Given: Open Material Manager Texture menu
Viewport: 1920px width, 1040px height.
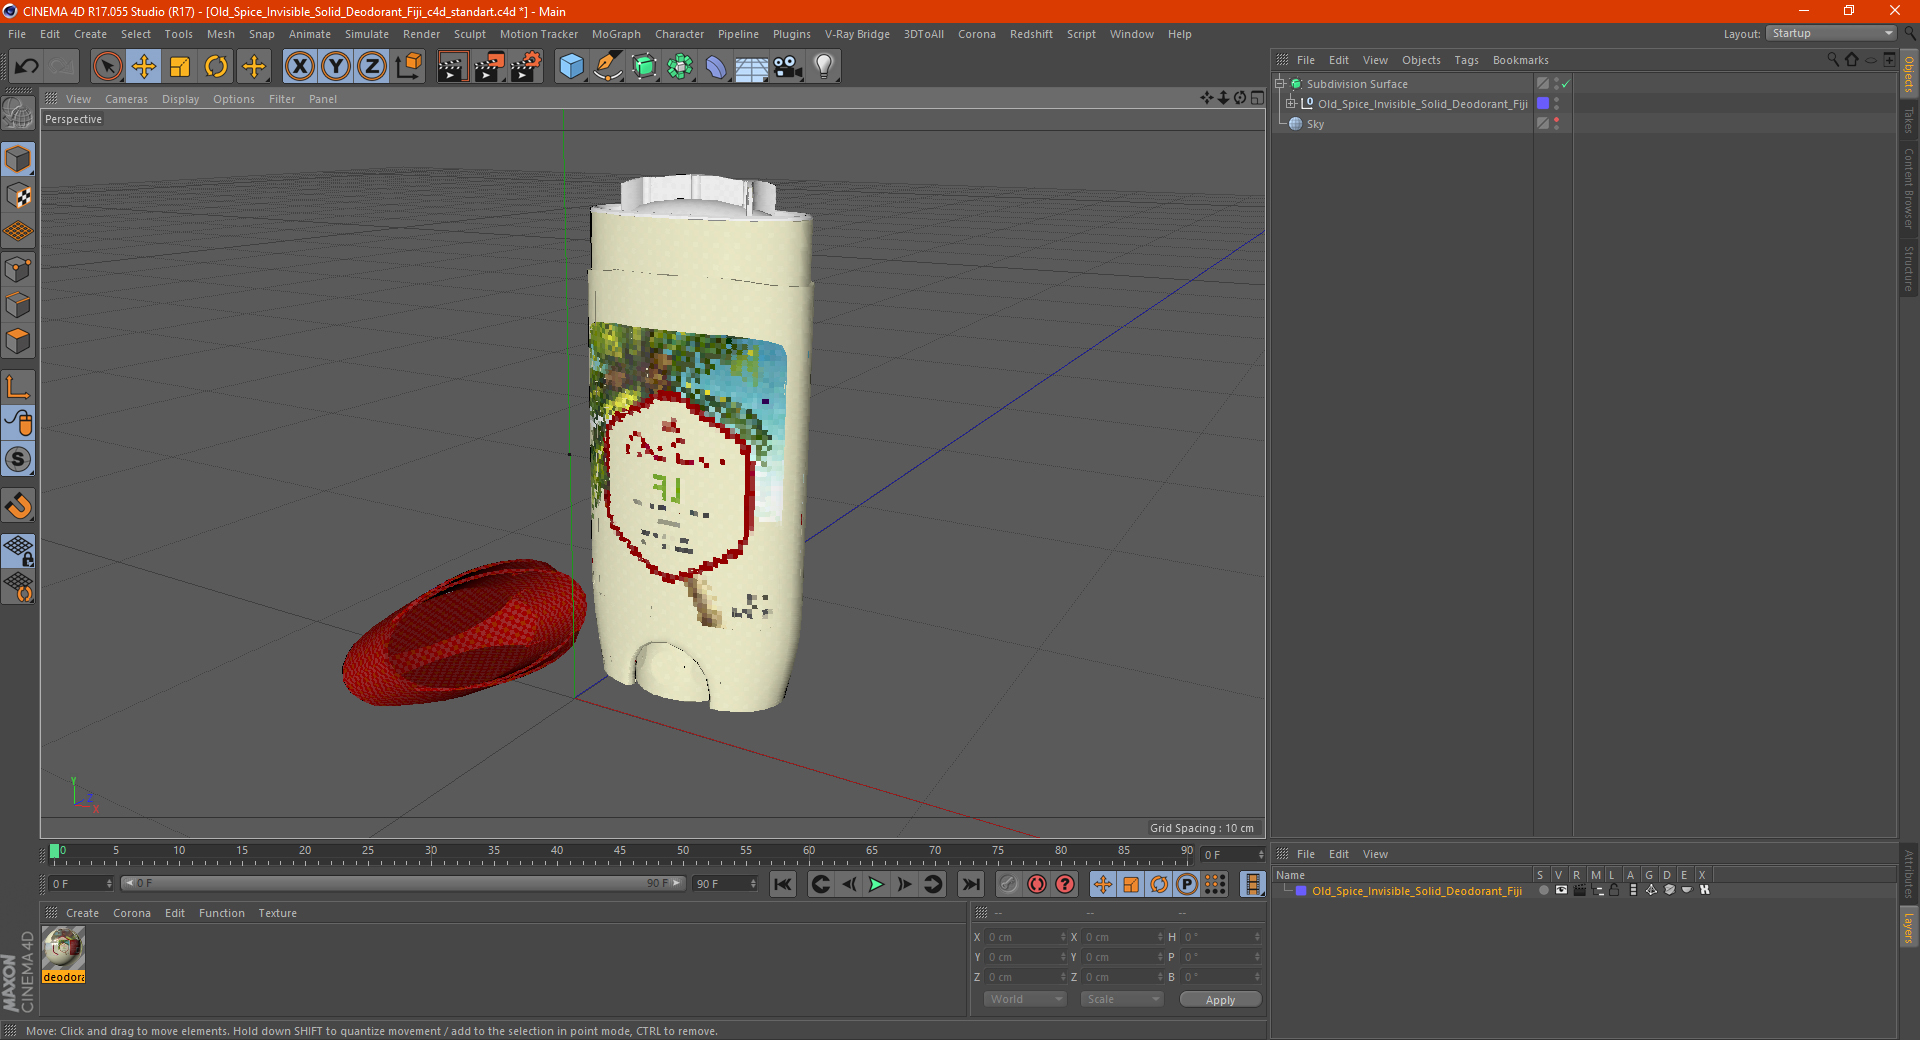Looking at the screenshot, I should [x=277, y=913].
